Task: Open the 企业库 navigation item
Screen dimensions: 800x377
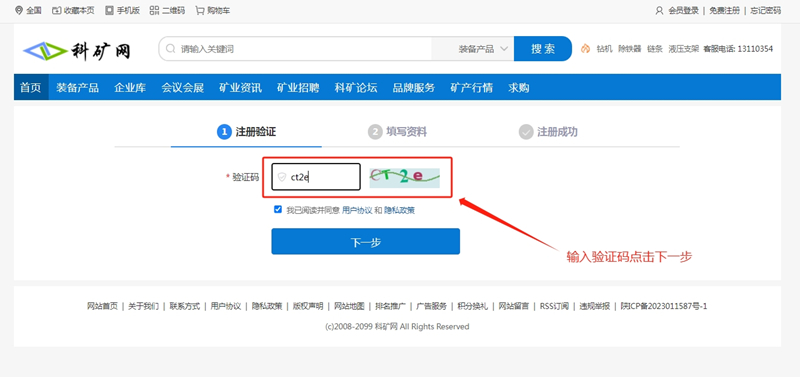Action: point(130,87)
